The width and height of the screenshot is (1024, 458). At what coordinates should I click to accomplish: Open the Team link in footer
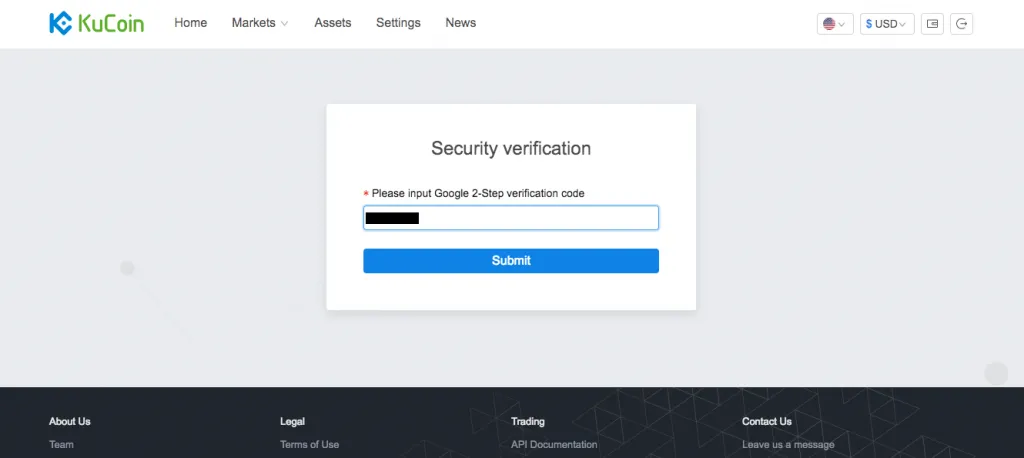[x=61, y=445]
